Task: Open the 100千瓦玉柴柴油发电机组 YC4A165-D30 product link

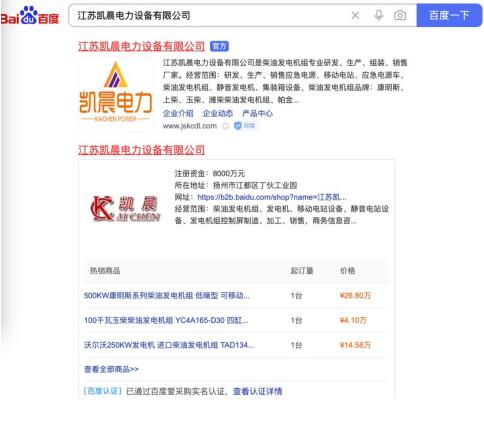Action: [x=166, y=320]
